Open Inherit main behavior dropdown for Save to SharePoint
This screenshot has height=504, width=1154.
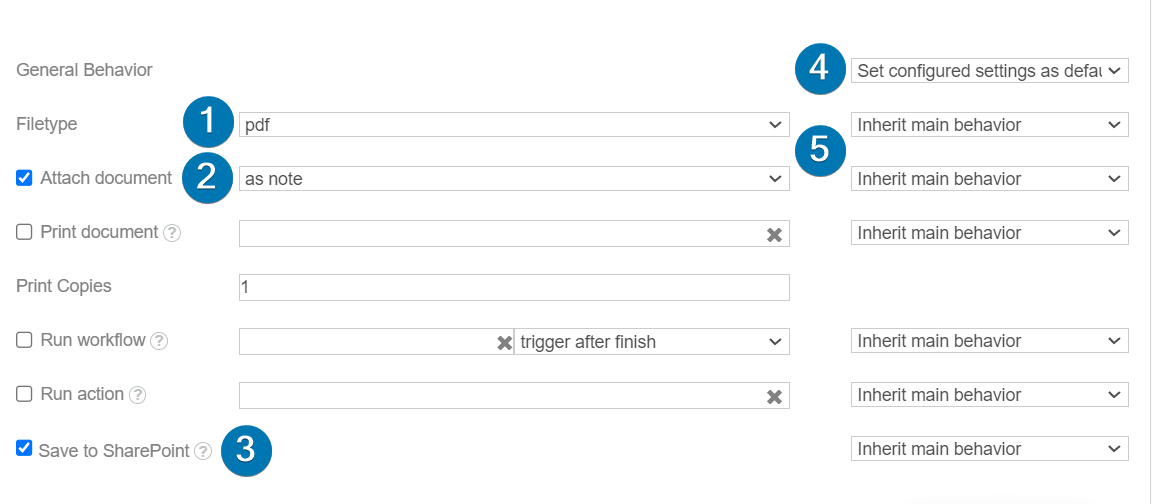(x=989, y=449)
